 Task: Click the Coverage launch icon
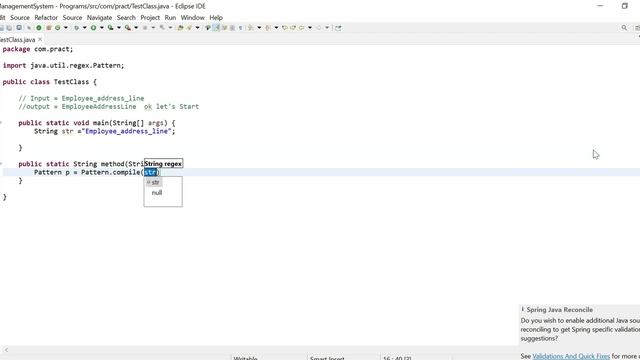pos(111,28)
